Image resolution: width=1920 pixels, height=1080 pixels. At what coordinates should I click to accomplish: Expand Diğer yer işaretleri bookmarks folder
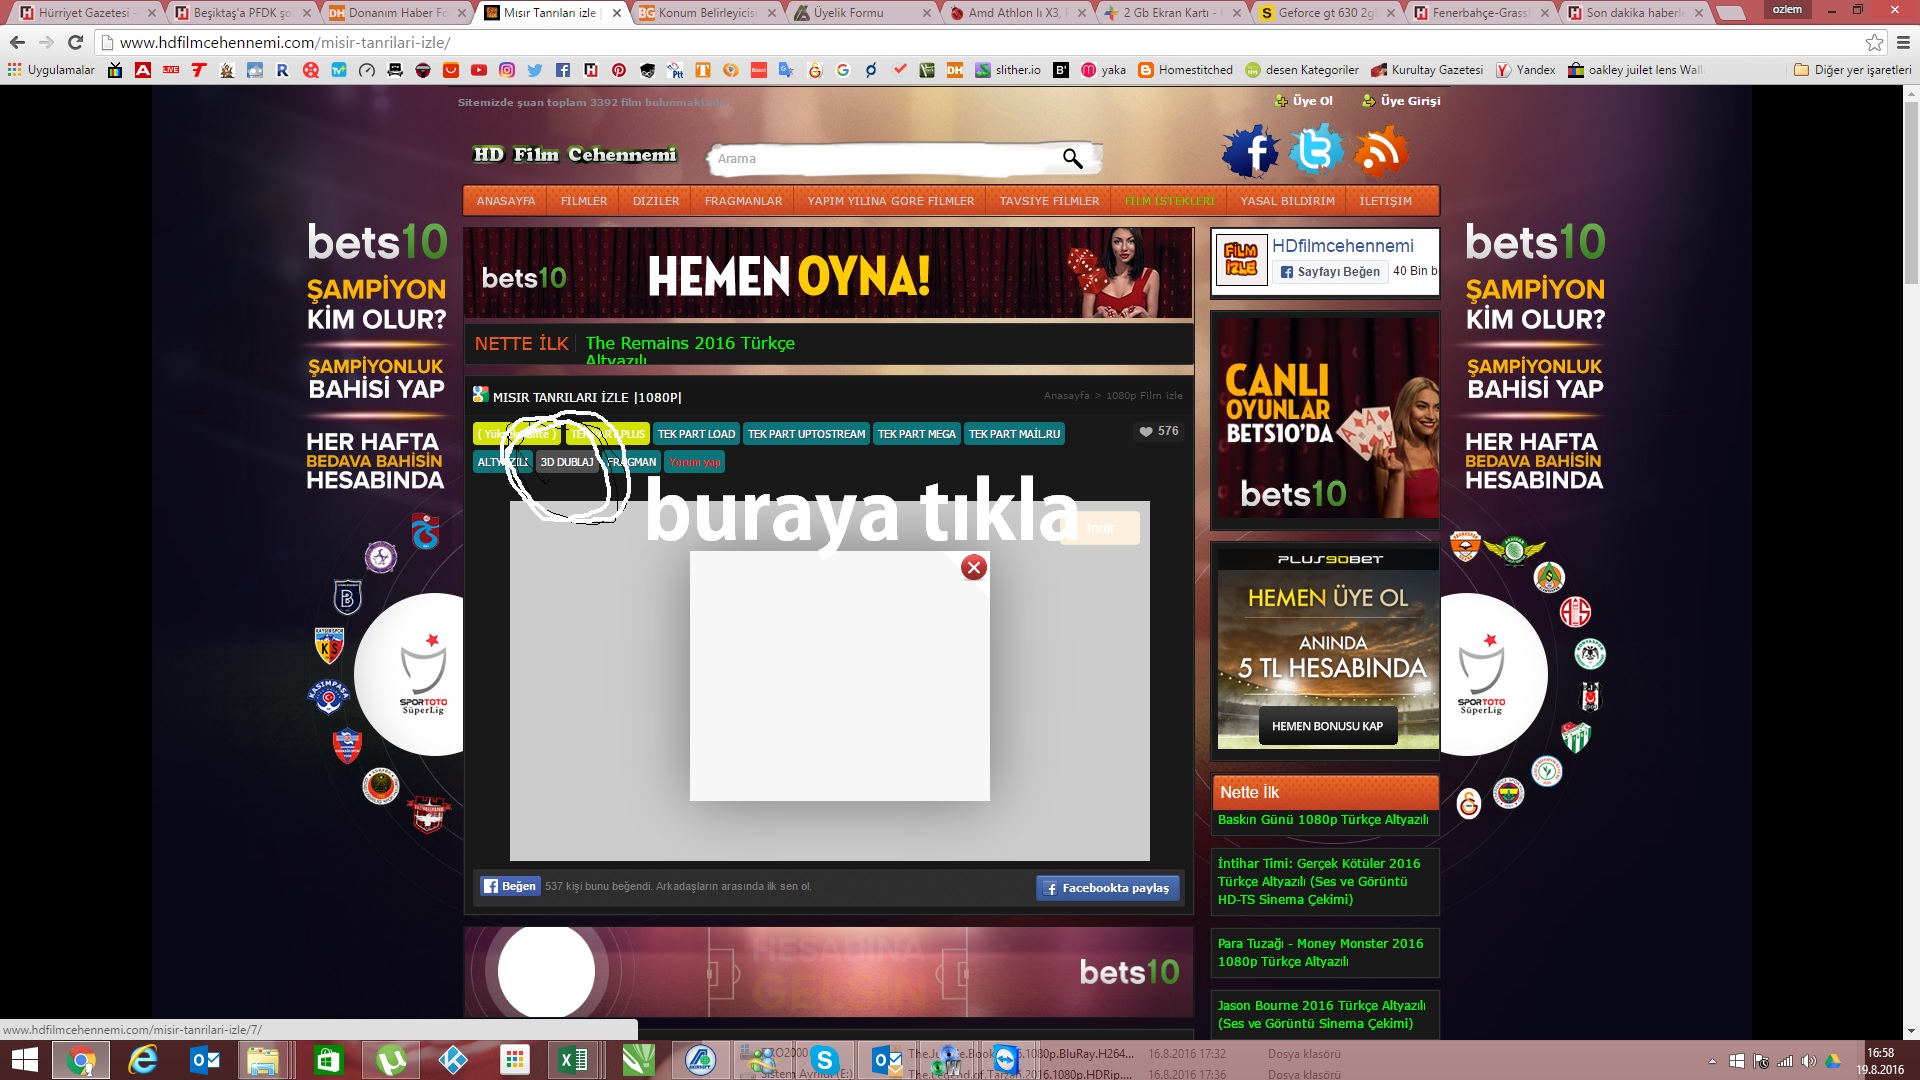[x=1852, y=70]
